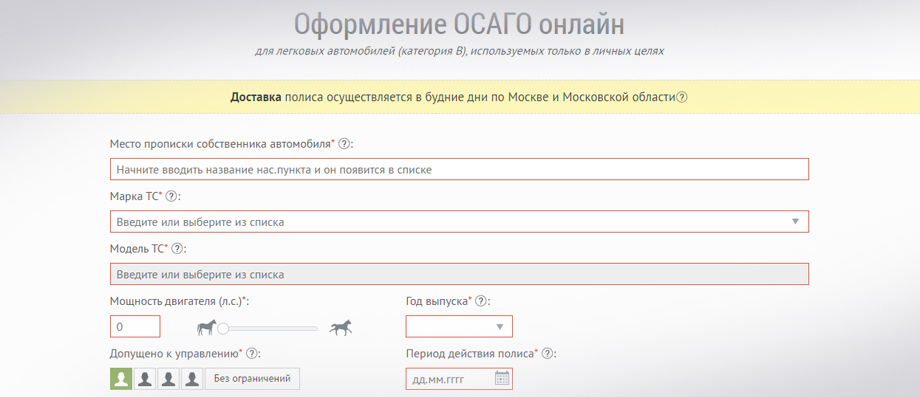Focus the owner registration place input field
920x397 pixels.
click(x=459, y=169)
